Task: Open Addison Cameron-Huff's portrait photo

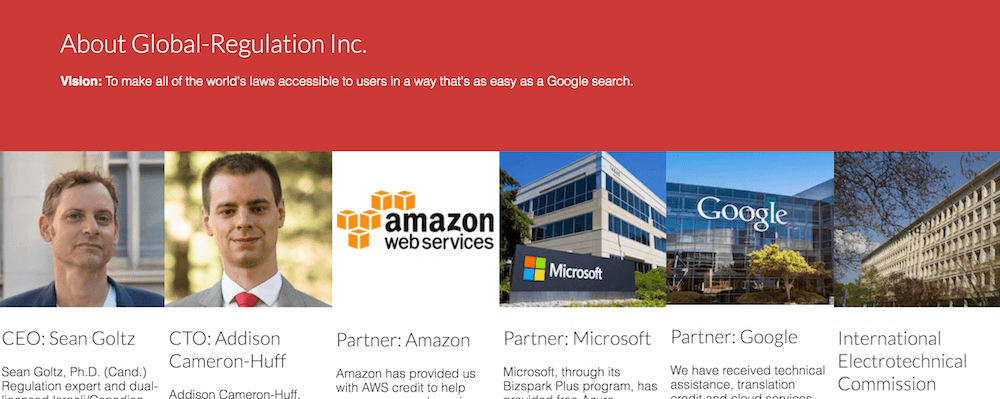Action: tap(248, 229)
